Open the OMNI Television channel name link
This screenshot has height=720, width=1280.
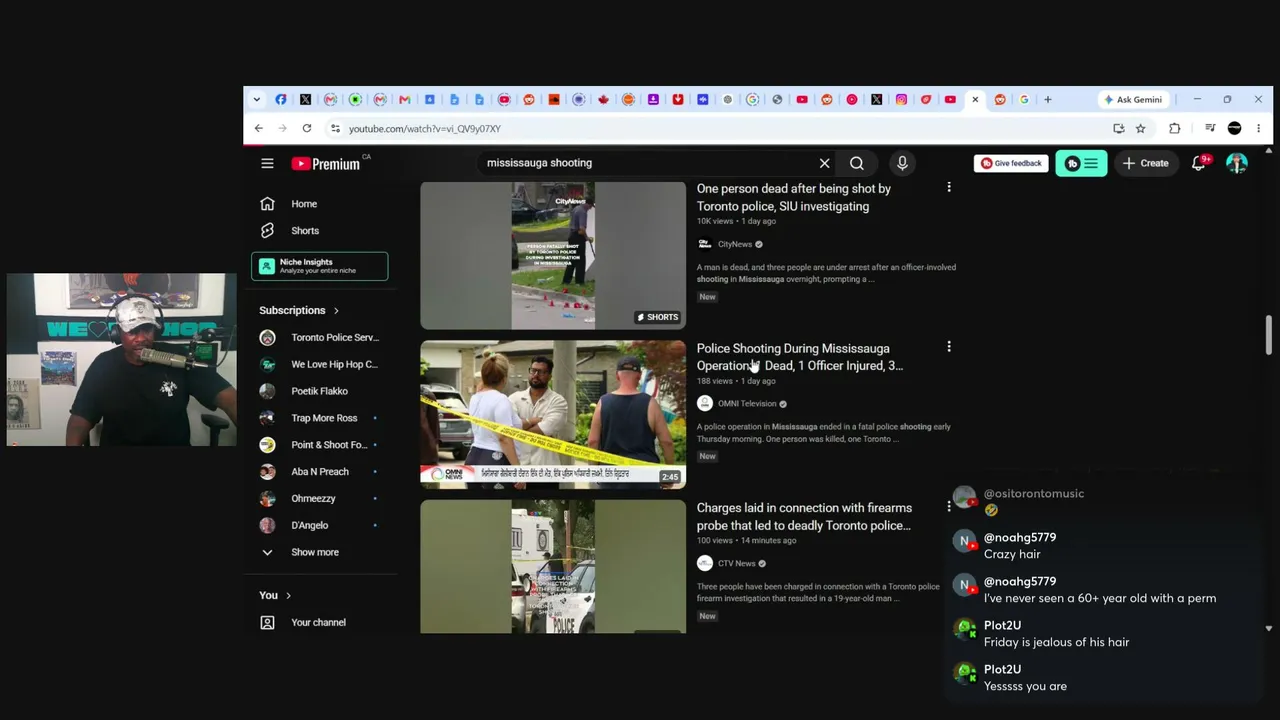pos(747,404)
